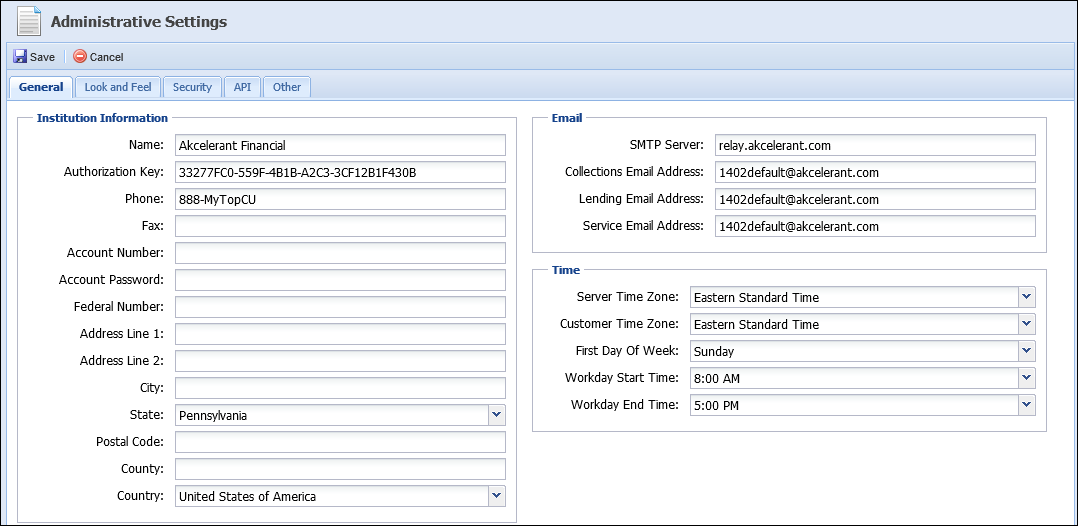The width and height of the screenshot is (1078, 526).
Task: Click the Account Password field
Action: tap(340, 280)
